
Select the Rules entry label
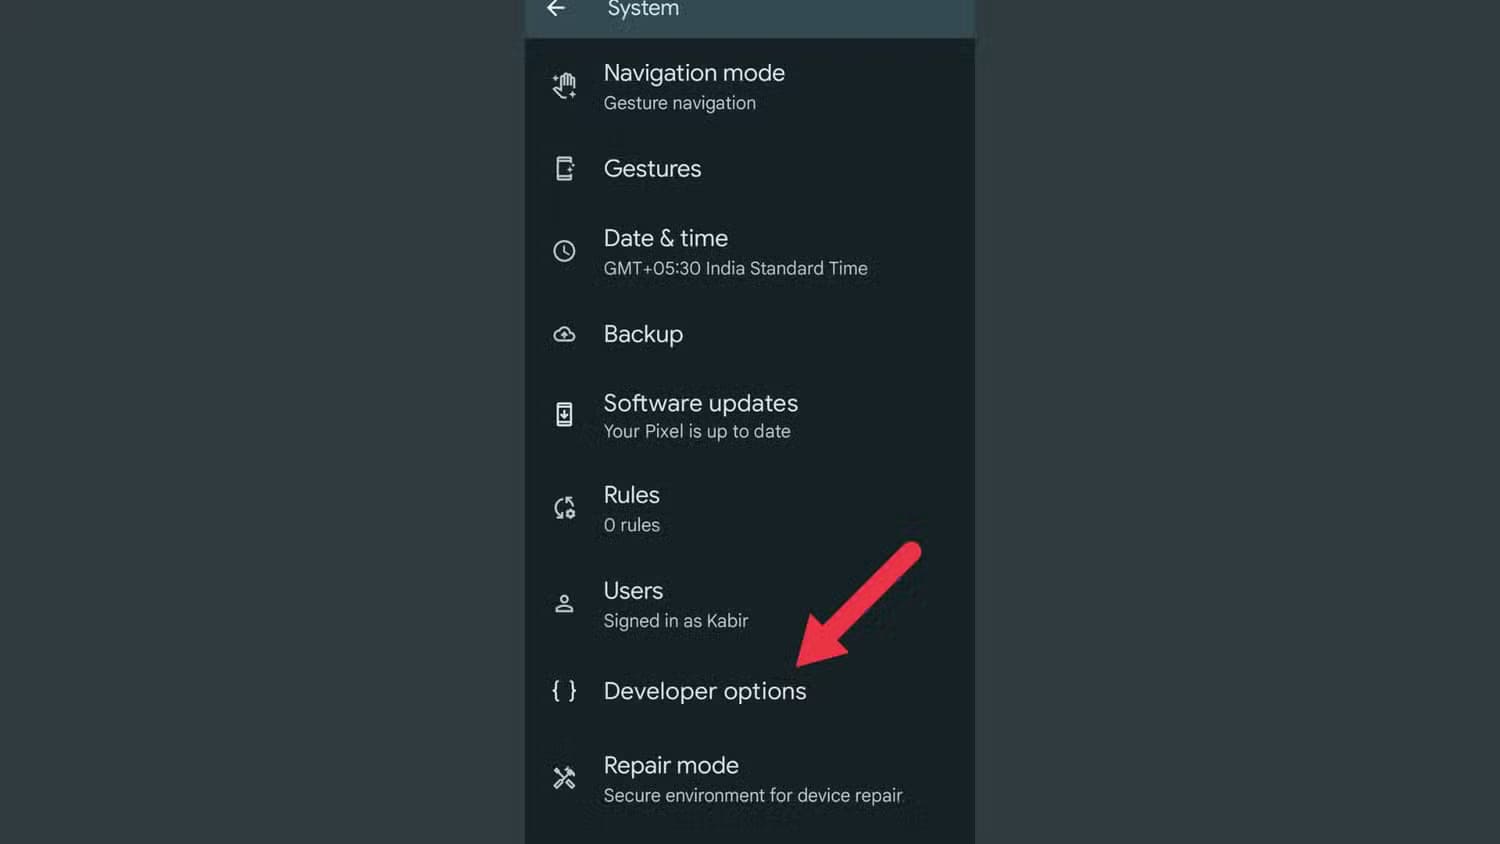631,495
